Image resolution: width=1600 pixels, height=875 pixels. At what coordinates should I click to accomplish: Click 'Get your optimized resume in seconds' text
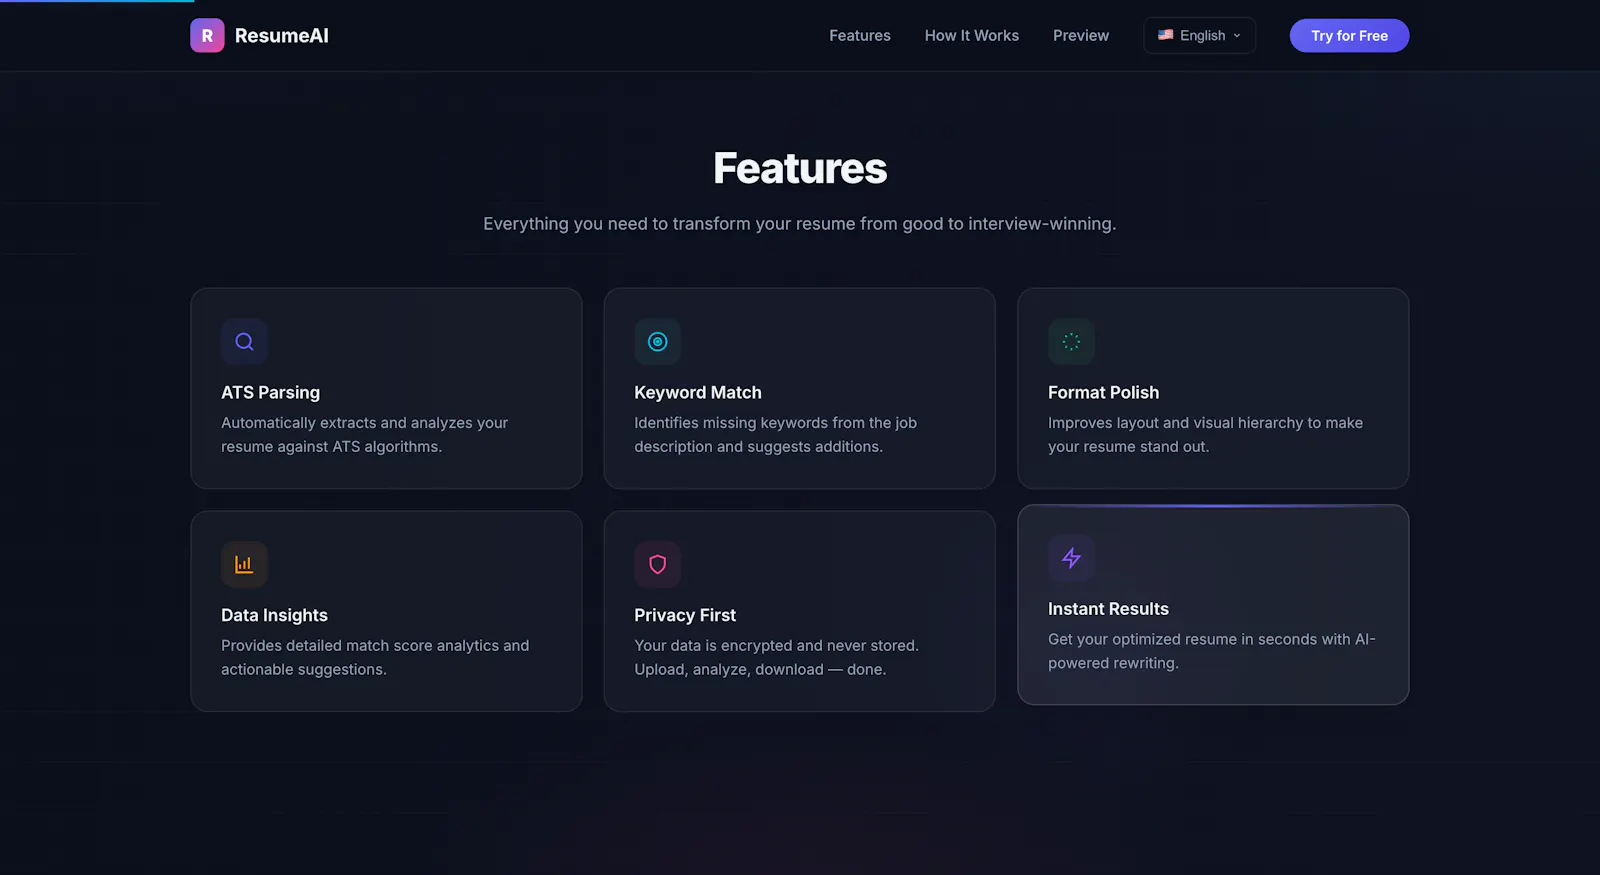(1212, 651)
